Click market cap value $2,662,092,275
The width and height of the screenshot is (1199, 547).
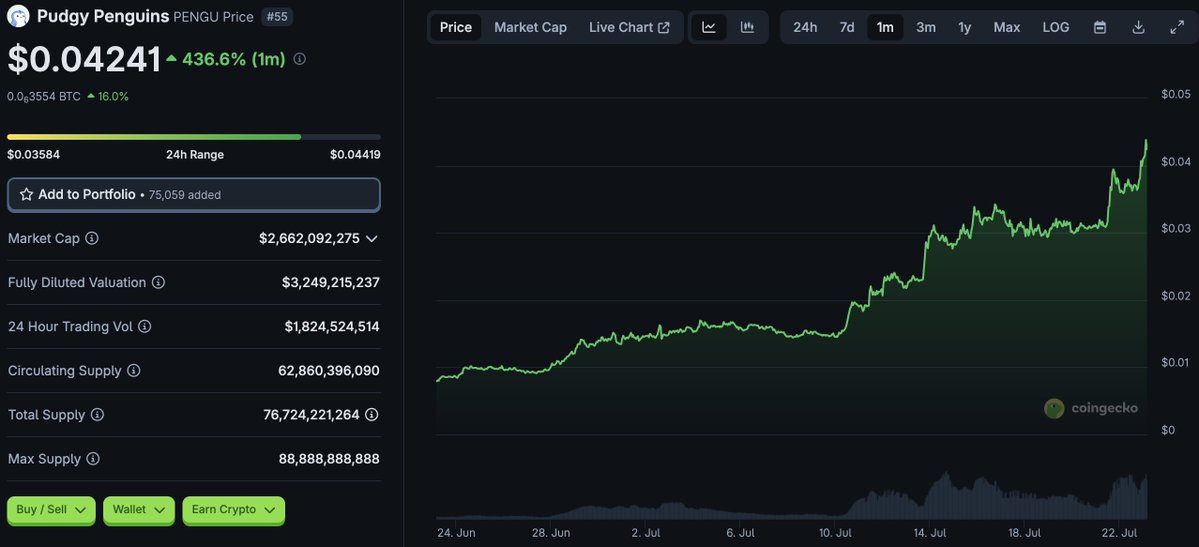tap(309, 239)
